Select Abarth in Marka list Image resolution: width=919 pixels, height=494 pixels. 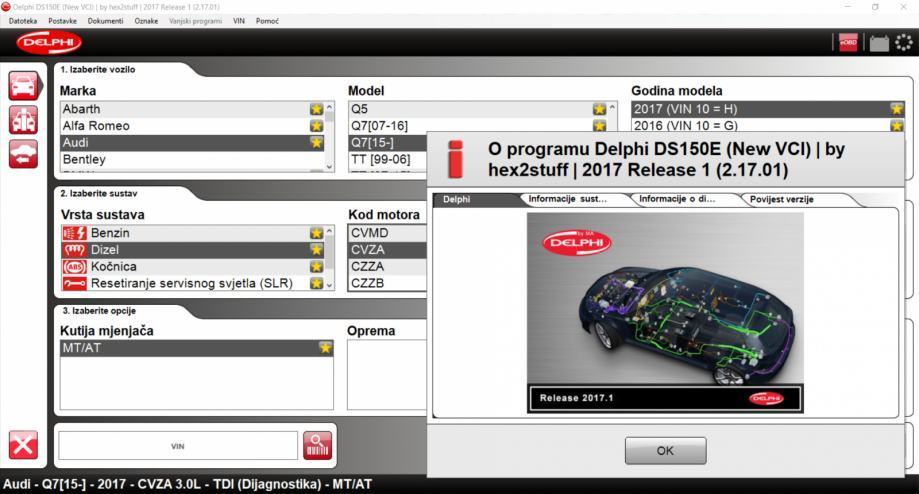click(x=192, y=110)
